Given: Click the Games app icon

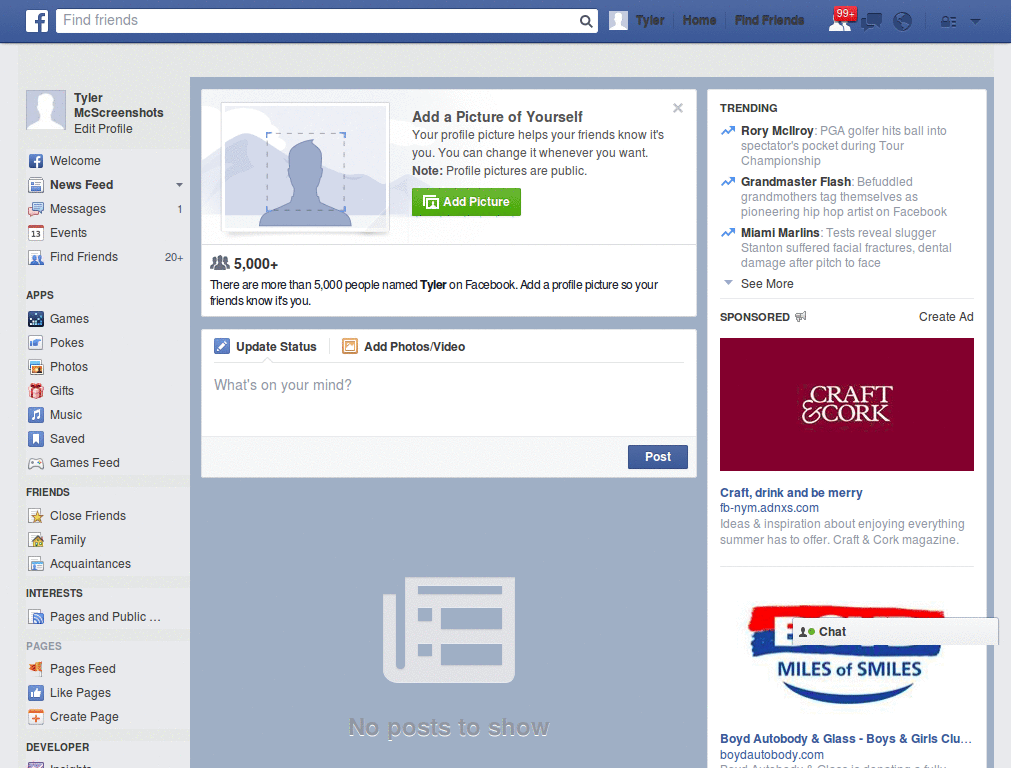Looking at the screenshot, I should (36, 319).
